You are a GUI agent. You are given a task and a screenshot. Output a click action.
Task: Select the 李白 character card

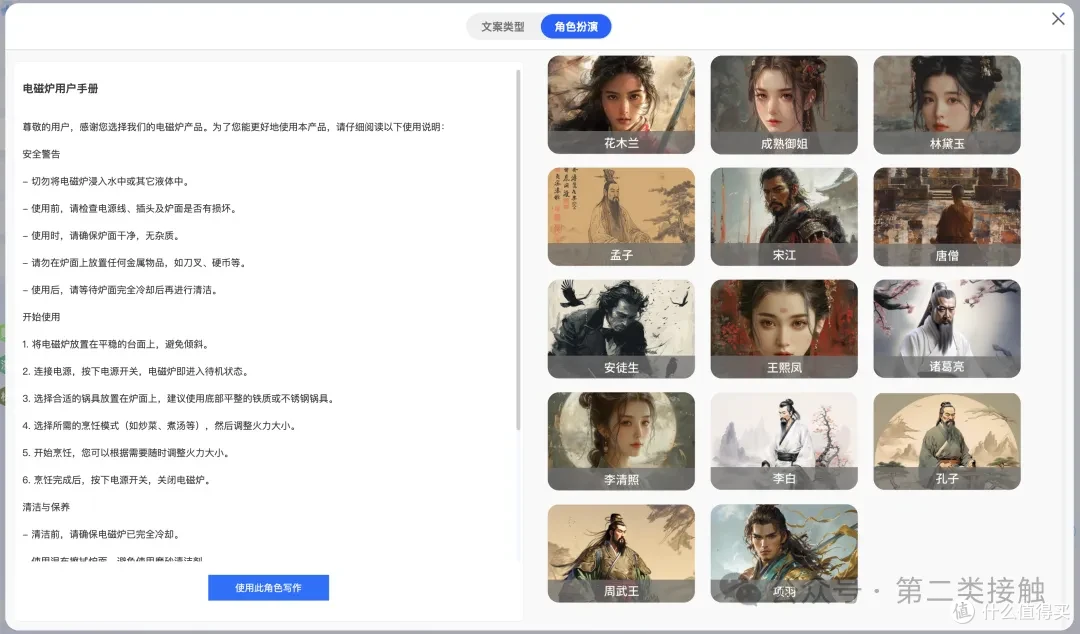click(x=784, y=441)
